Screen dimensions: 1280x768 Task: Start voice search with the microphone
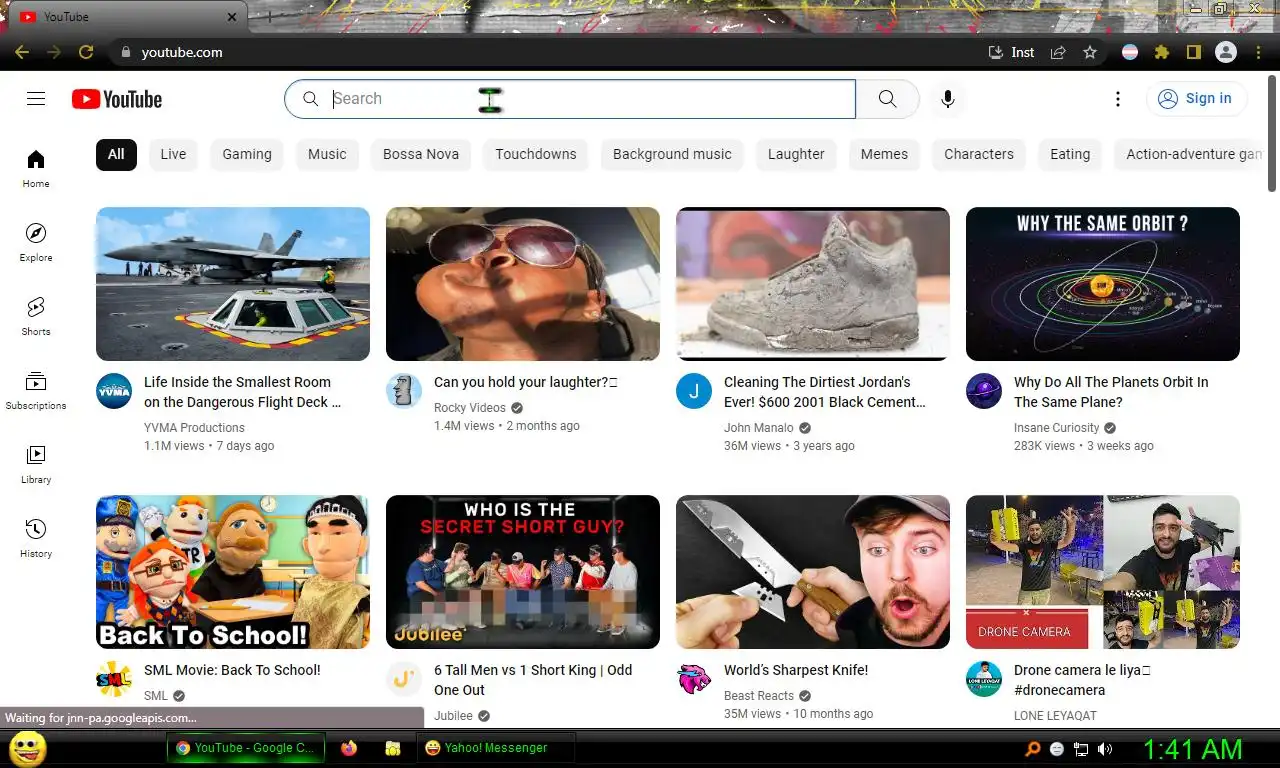(x=948, y=99)
